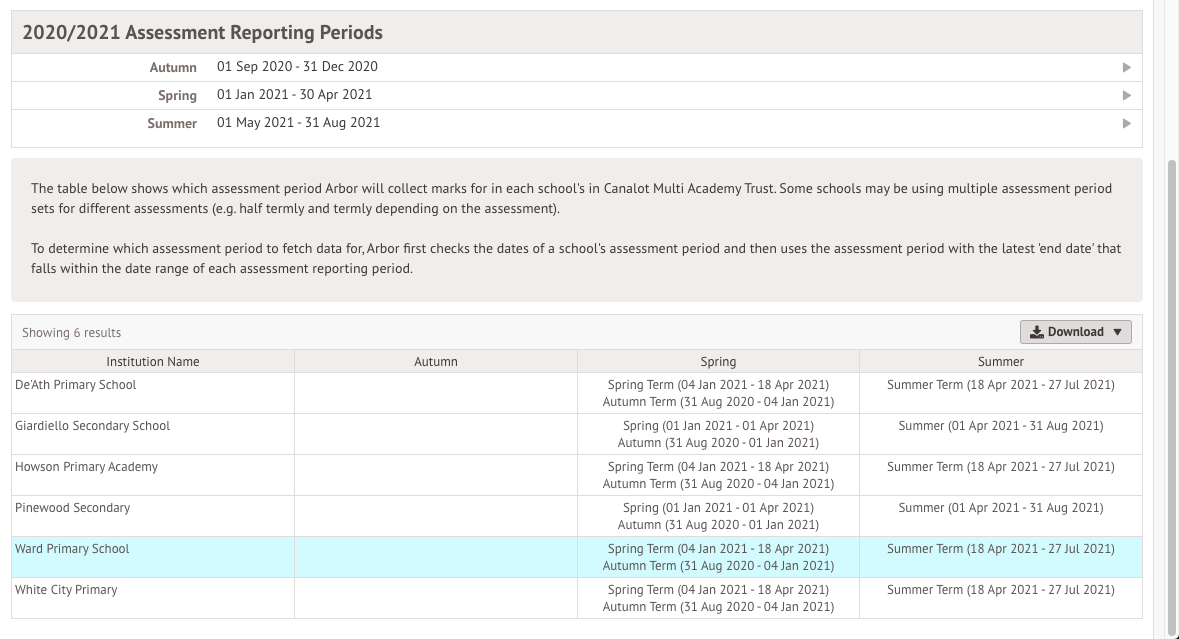Click Giardiello Secondary School Summer cell

[1001, 435]
